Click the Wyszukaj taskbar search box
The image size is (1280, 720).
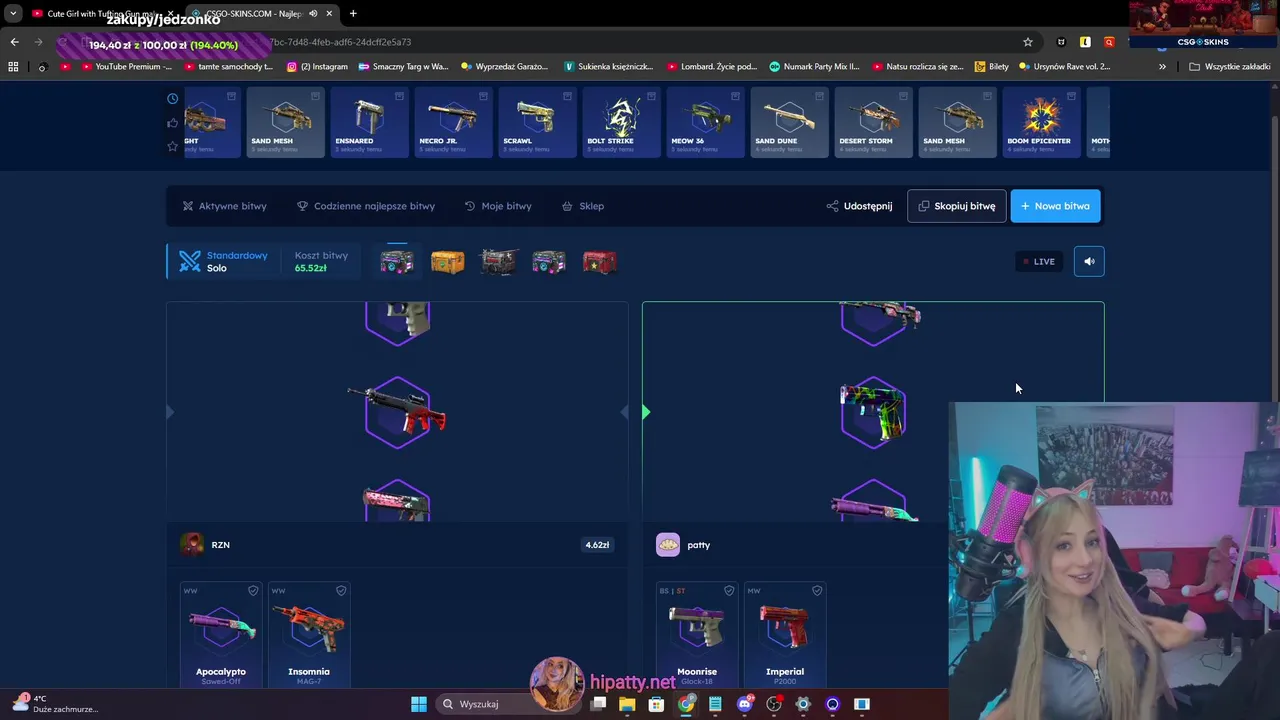click(x=510, y=704)
